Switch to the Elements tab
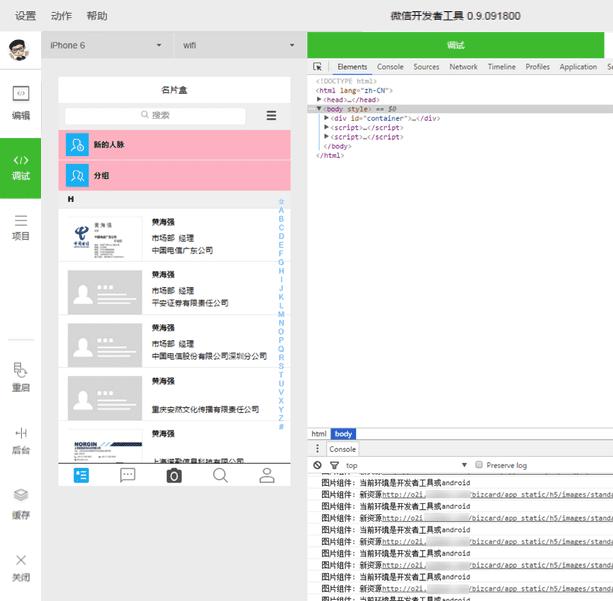The width and height of the screenshot is (613, 601). [x=352, y=67]
